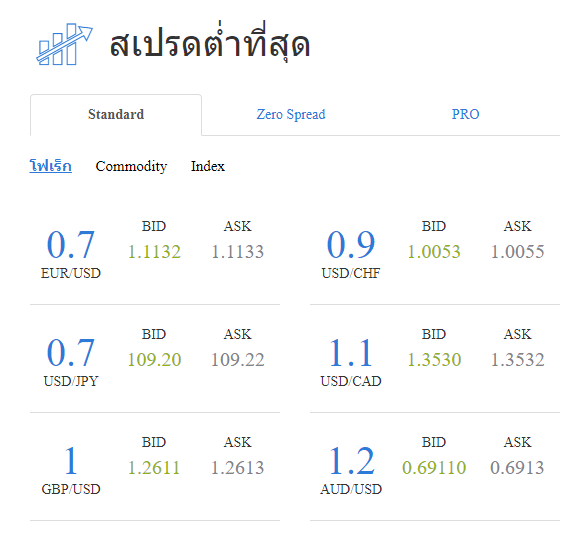Viewport: 588px width, 536px height.
Task: Switch to the Zero Spread tab
Action: [291, 114]
